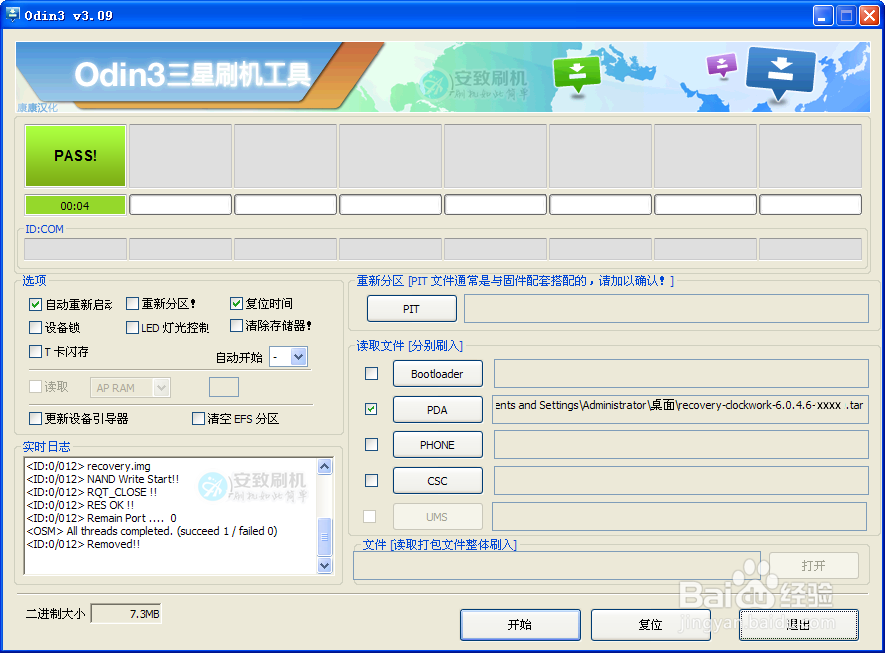Close the Odin3 window
This screenshot has width=885, height=653.
point(869,15)
